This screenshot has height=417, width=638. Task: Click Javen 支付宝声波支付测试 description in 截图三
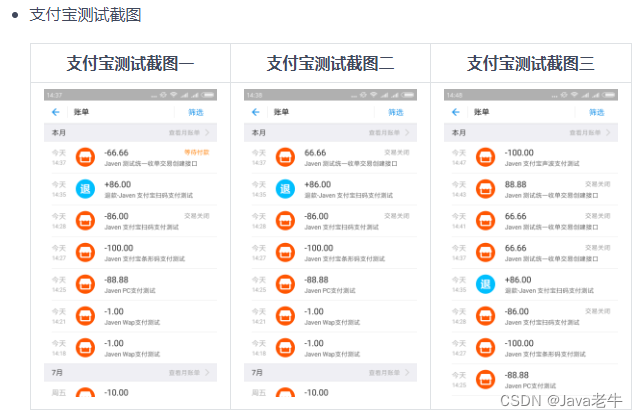[x=542, y=164]
